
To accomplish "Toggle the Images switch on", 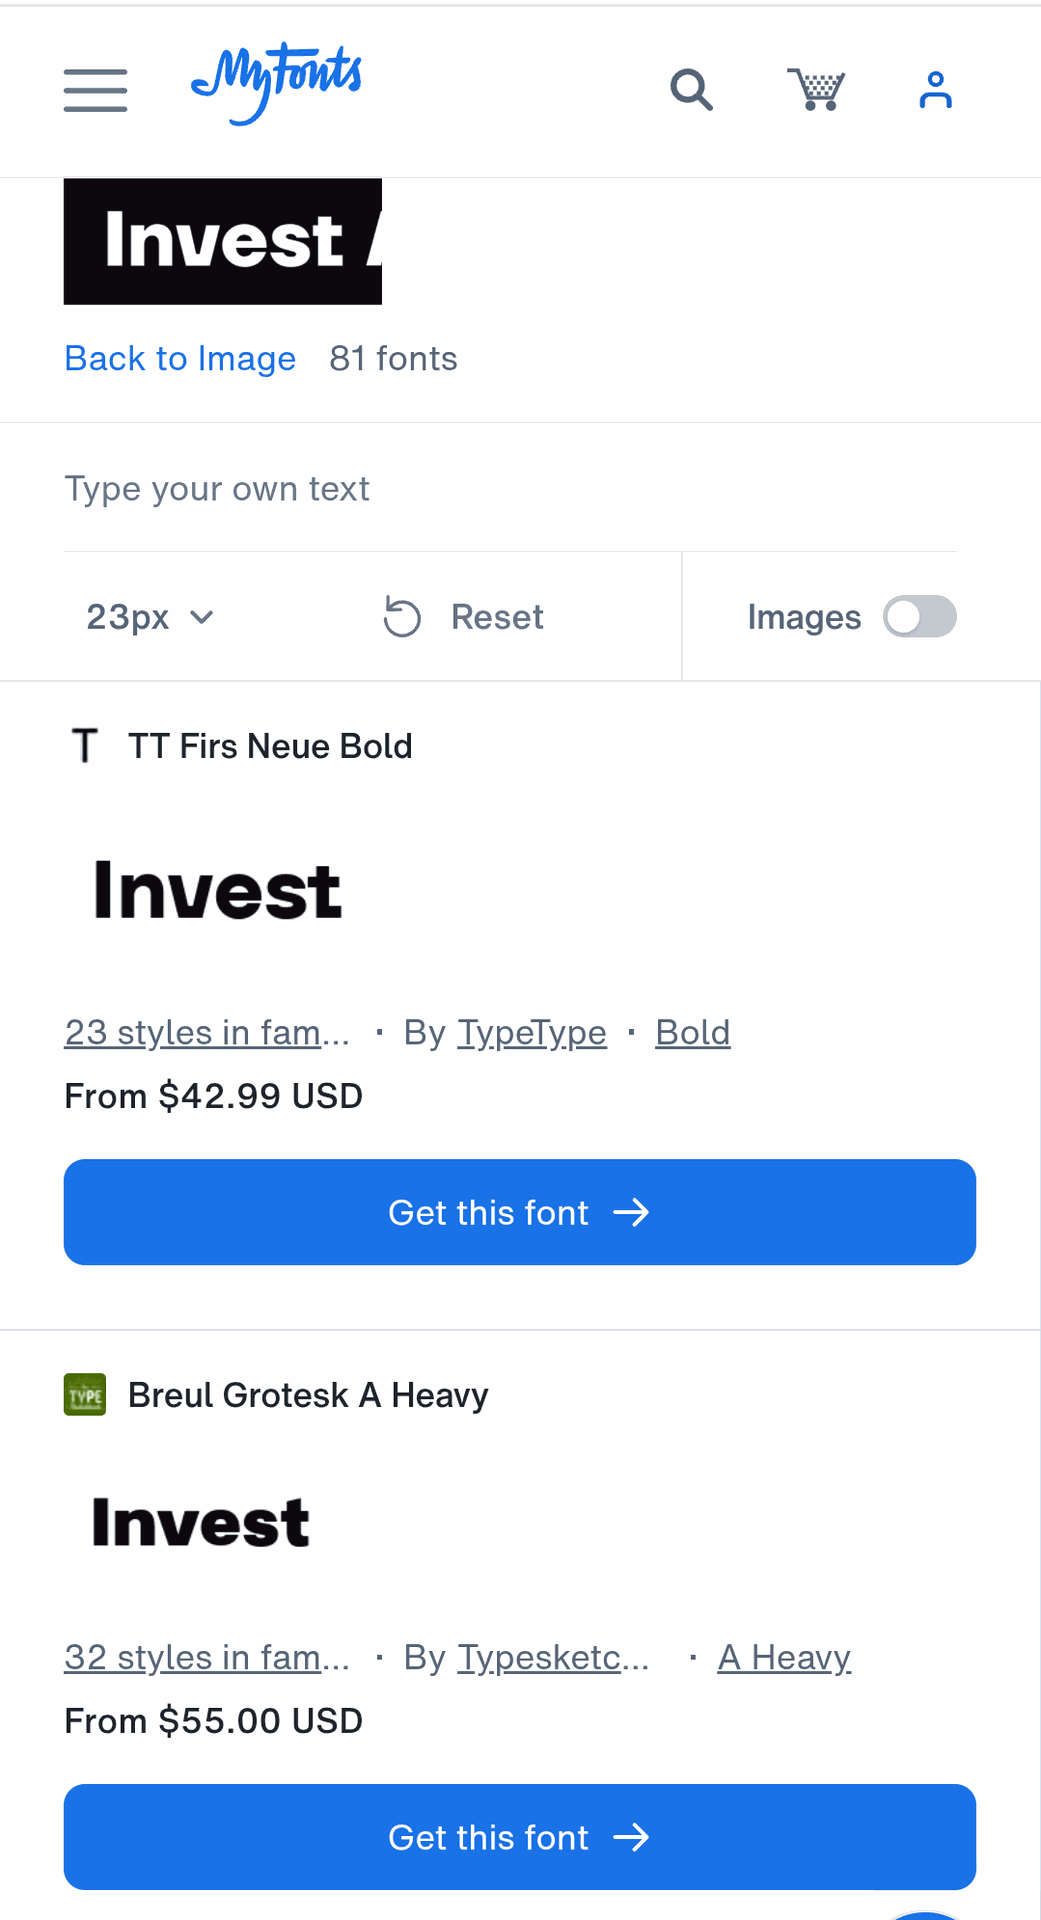I will (920, 617).
